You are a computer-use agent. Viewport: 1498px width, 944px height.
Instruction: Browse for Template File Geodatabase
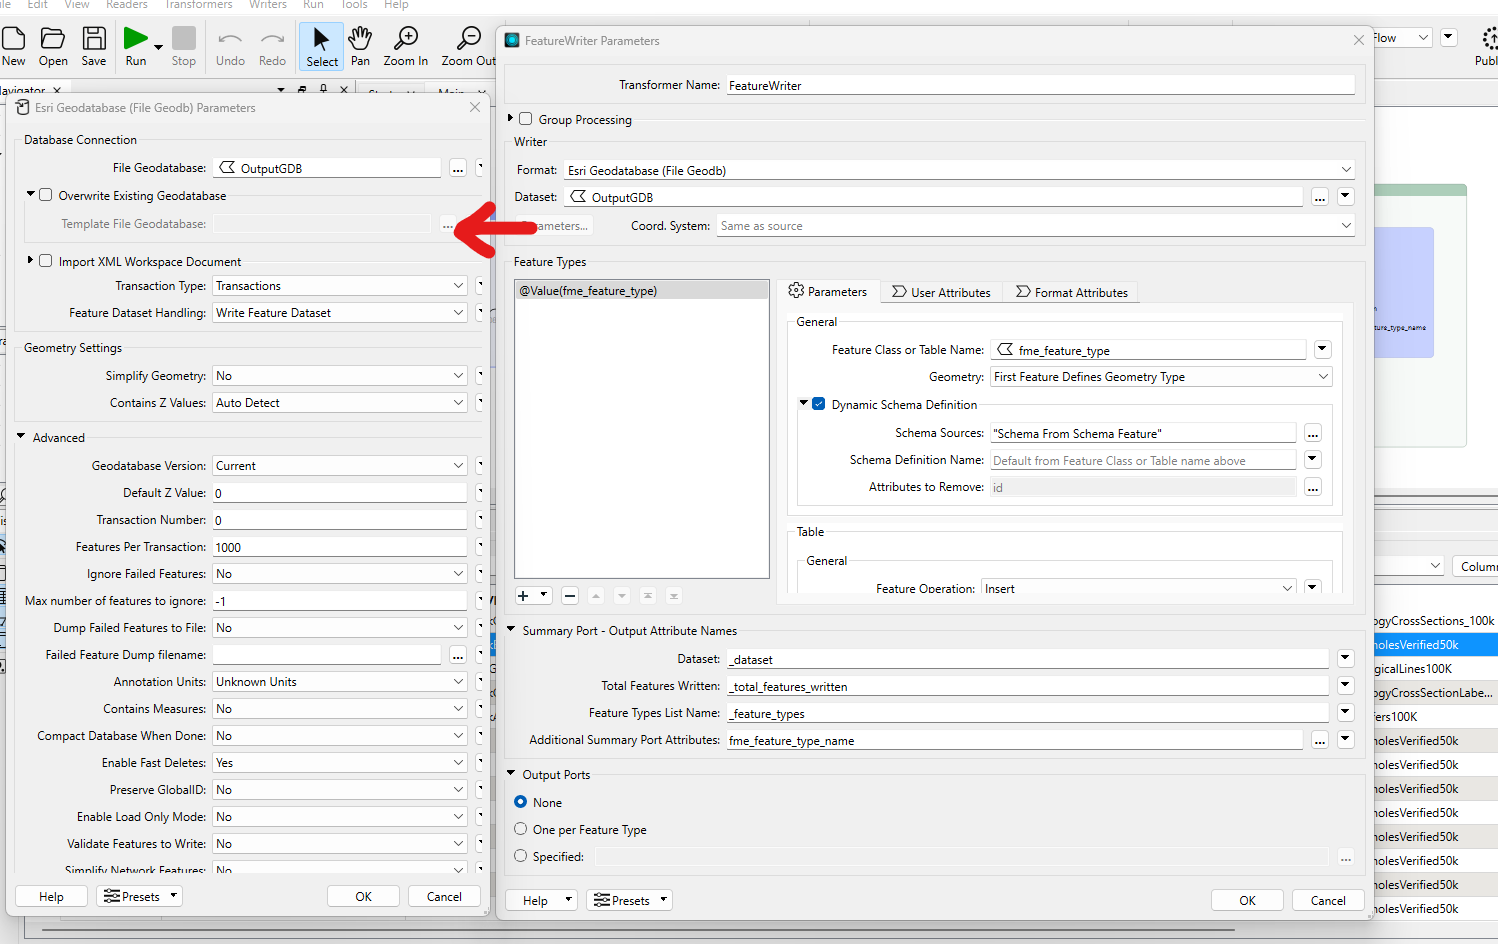click(x=447, y=224)
